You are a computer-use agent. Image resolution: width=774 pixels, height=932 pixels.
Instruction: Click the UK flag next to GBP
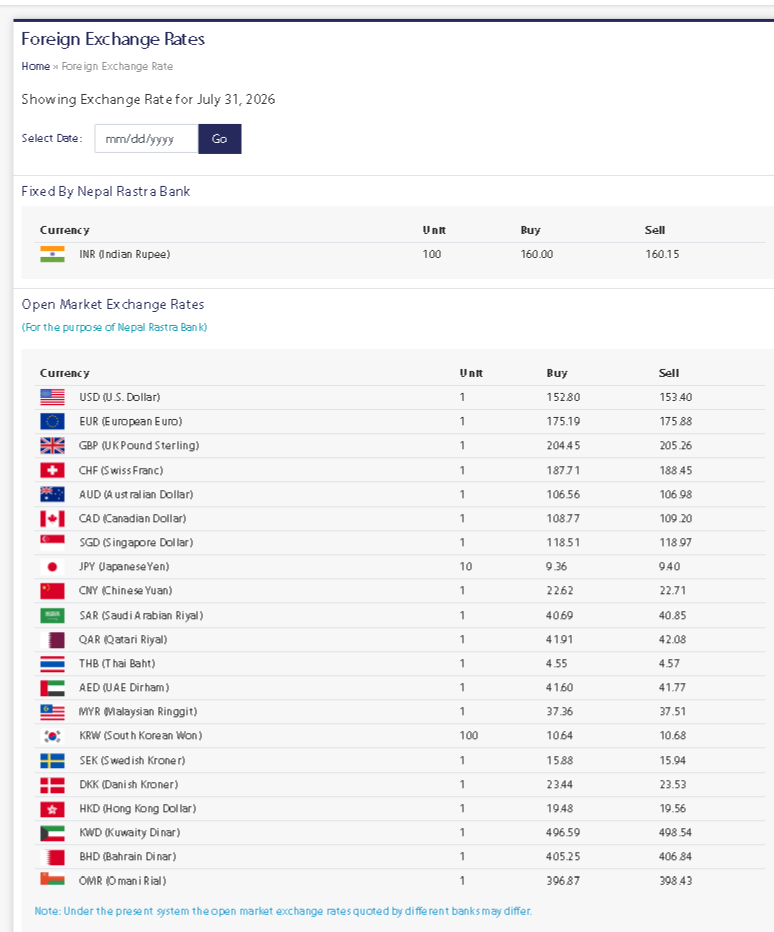52,446
